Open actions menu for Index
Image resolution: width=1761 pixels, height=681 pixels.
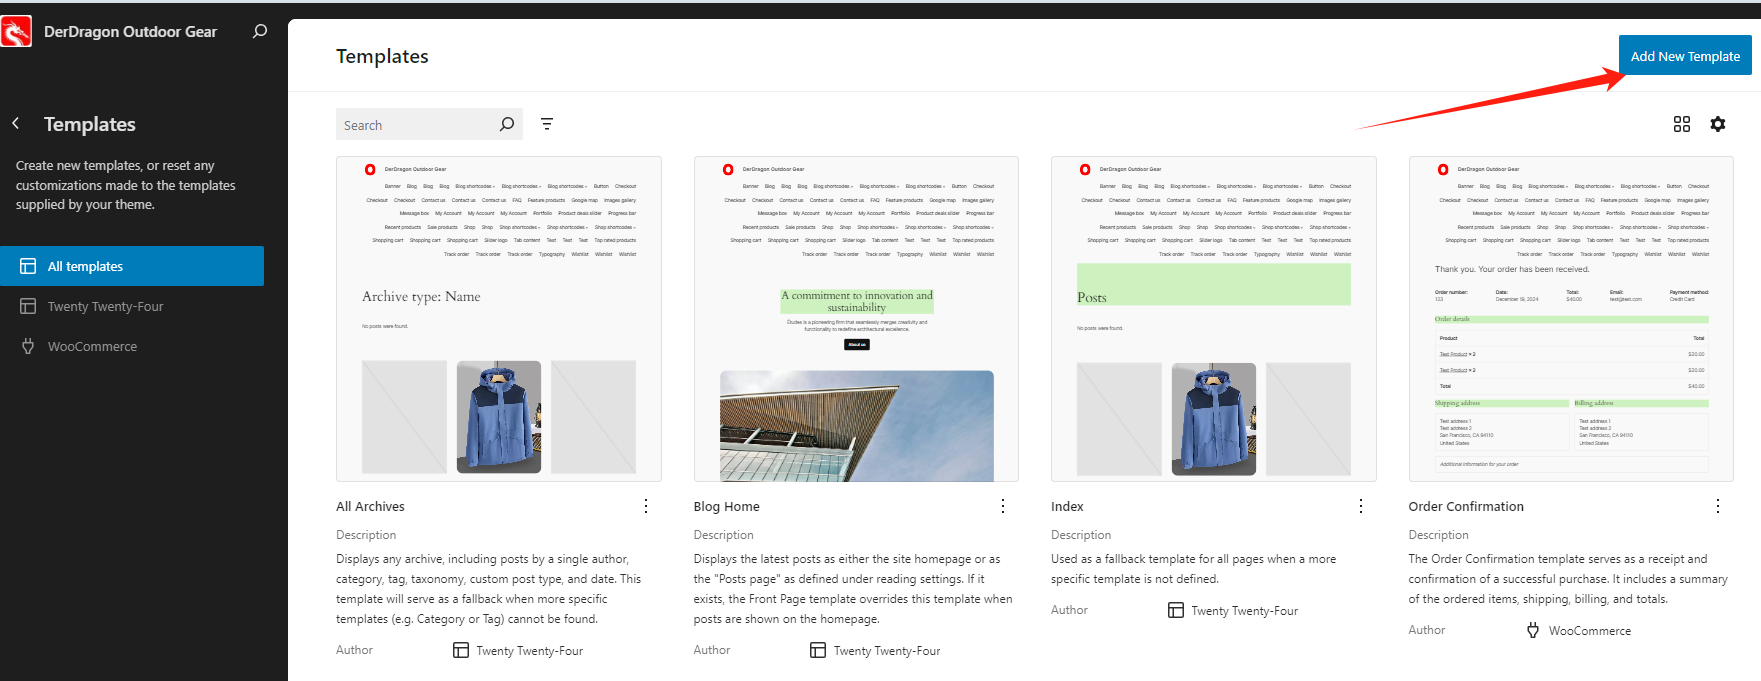point(1361,506)
